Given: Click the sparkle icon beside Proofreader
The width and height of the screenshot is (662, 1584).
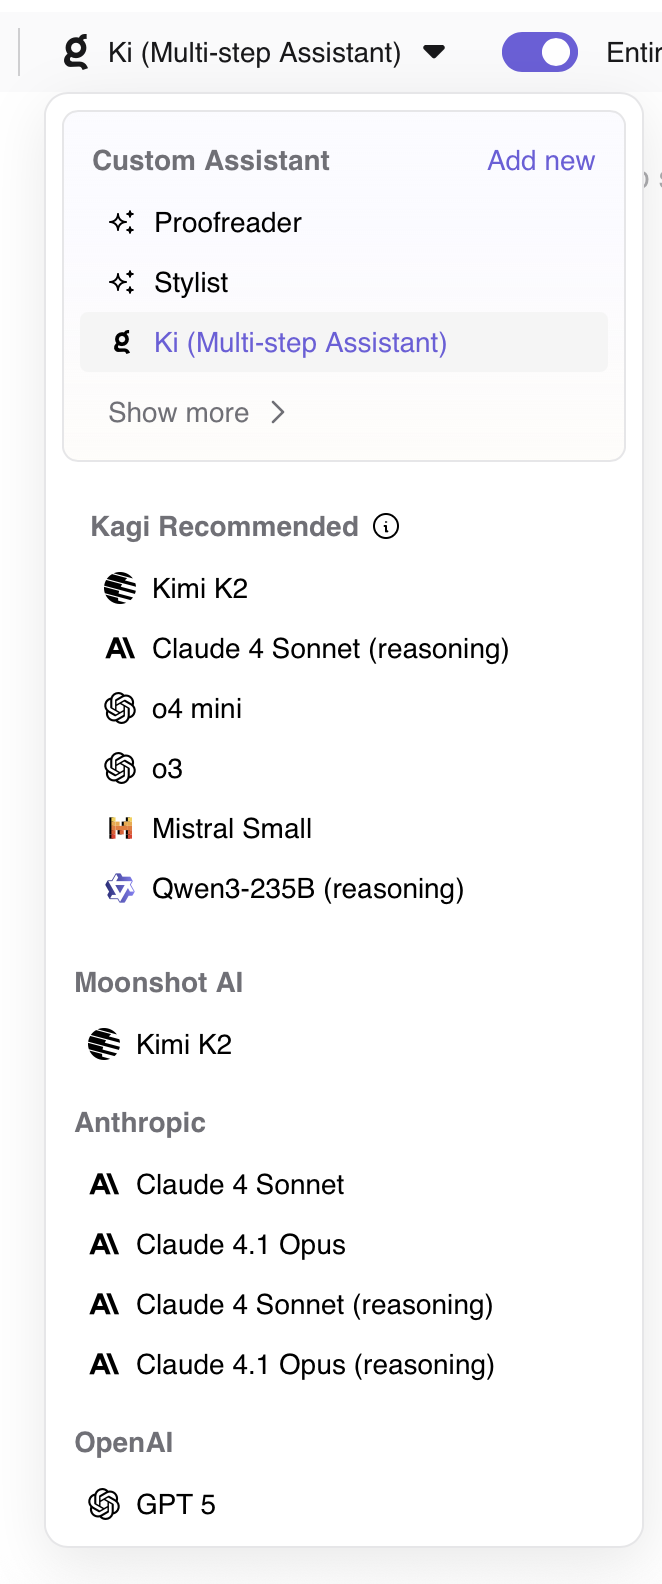Looking at the screenshot, I should tap(122, 222).
